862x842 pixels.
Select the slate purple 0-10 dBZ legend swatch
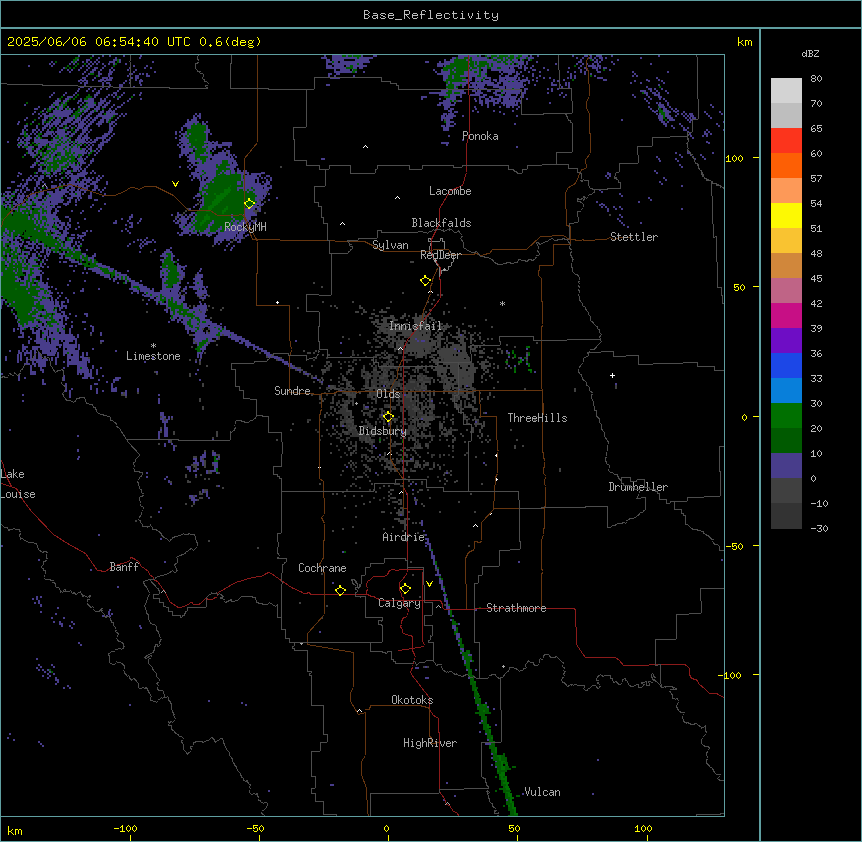[x=786, y=466]
